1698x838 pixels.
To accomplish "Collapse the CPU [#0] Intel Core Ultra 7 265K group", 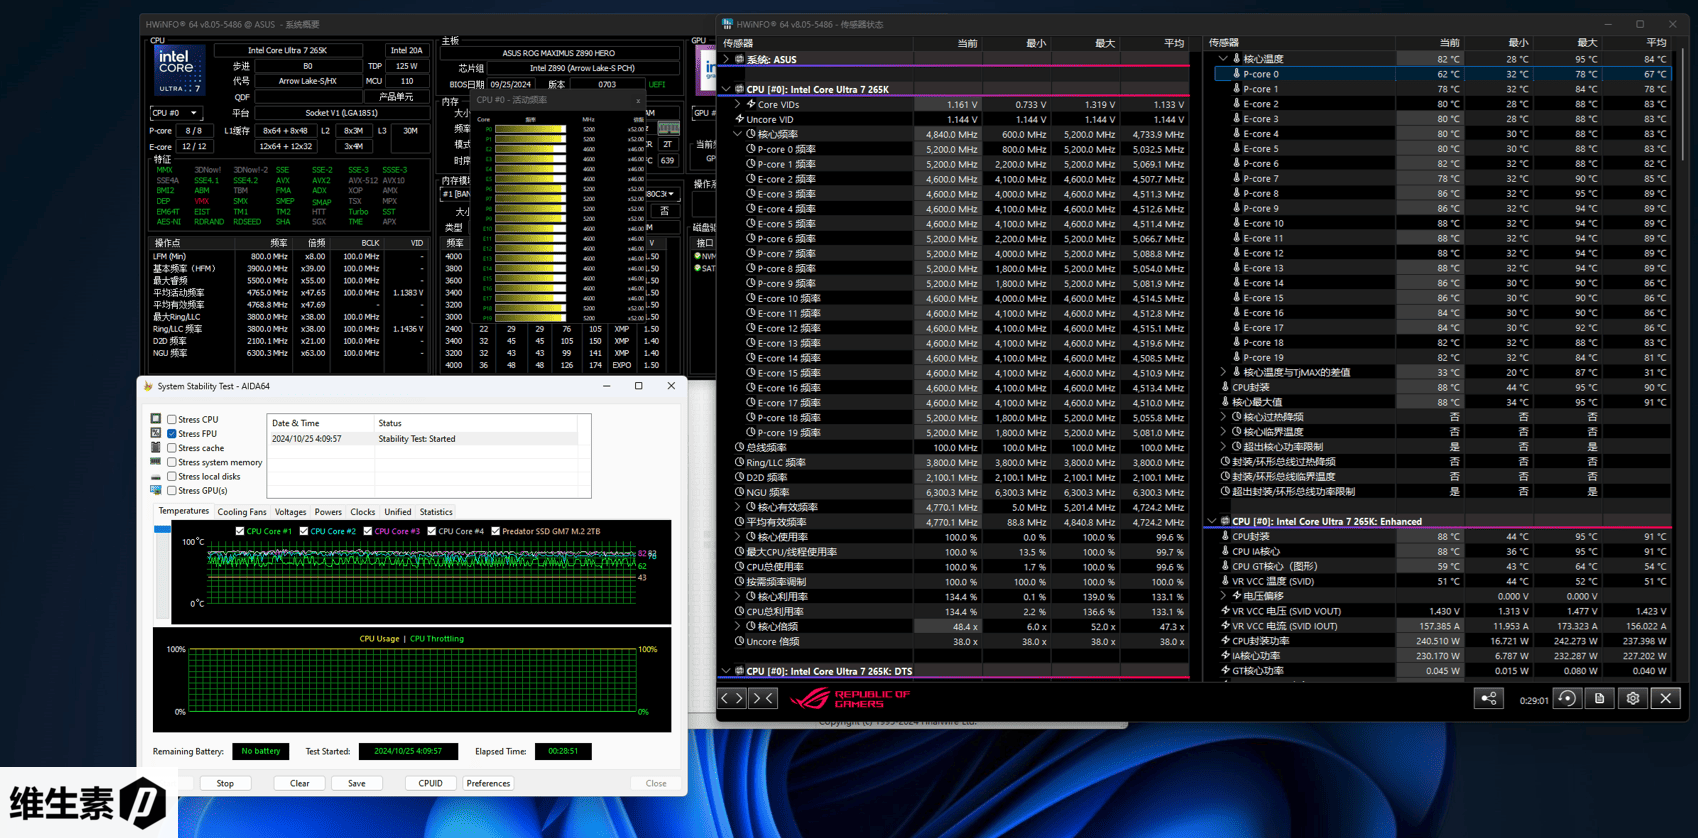I will 726,89.
